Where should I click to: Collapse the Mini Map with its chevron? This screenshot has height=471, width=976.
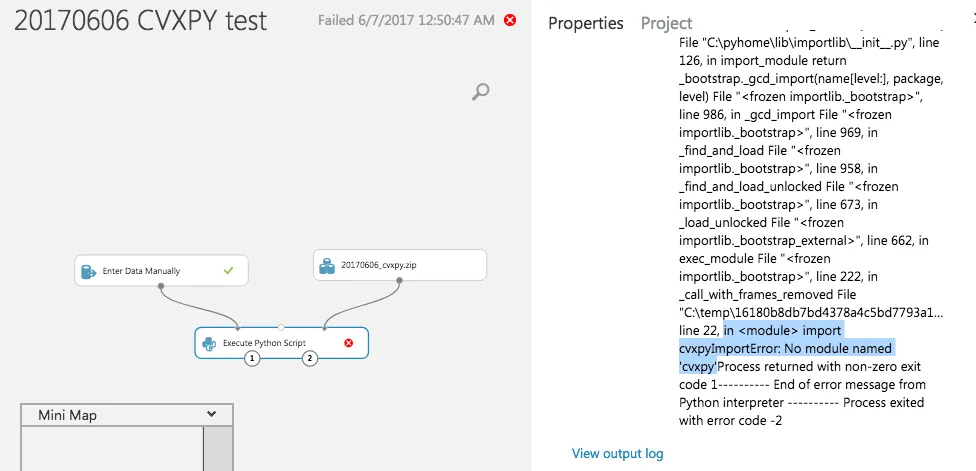[211, 414]
